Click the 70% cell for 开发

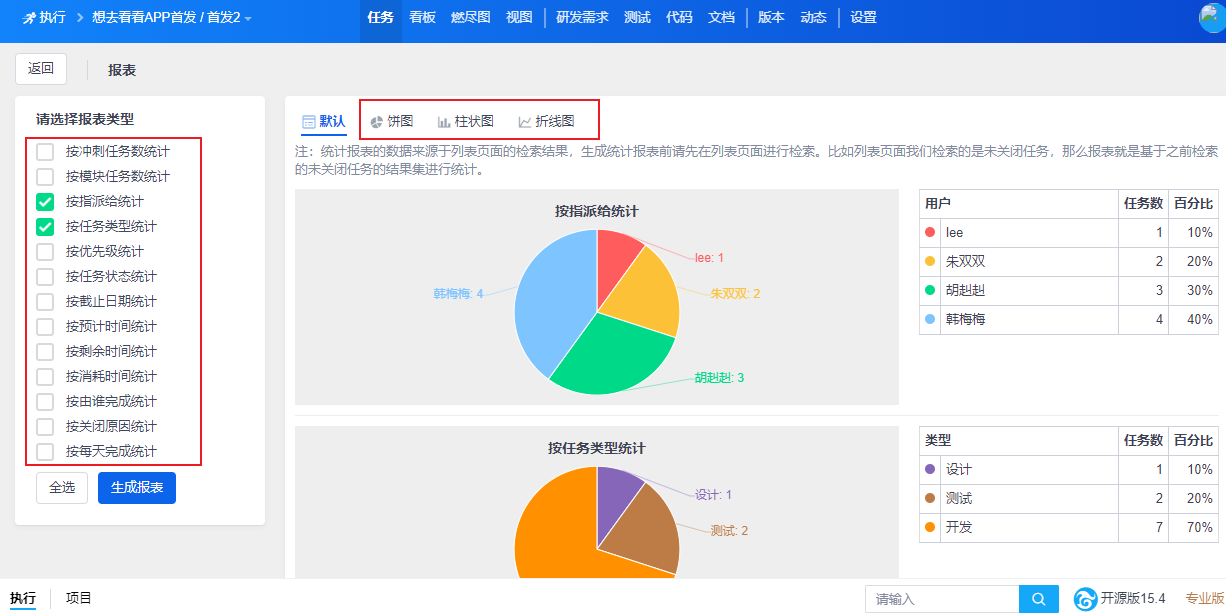(1194, 527)
